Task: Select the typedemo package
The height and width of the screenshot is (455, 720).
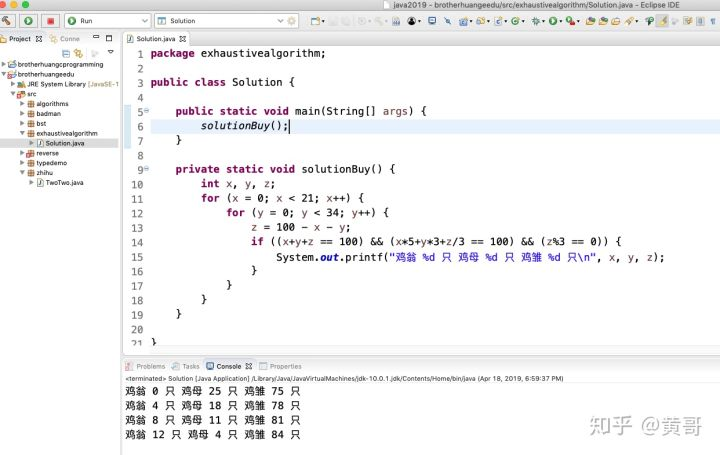Action: 51,163
